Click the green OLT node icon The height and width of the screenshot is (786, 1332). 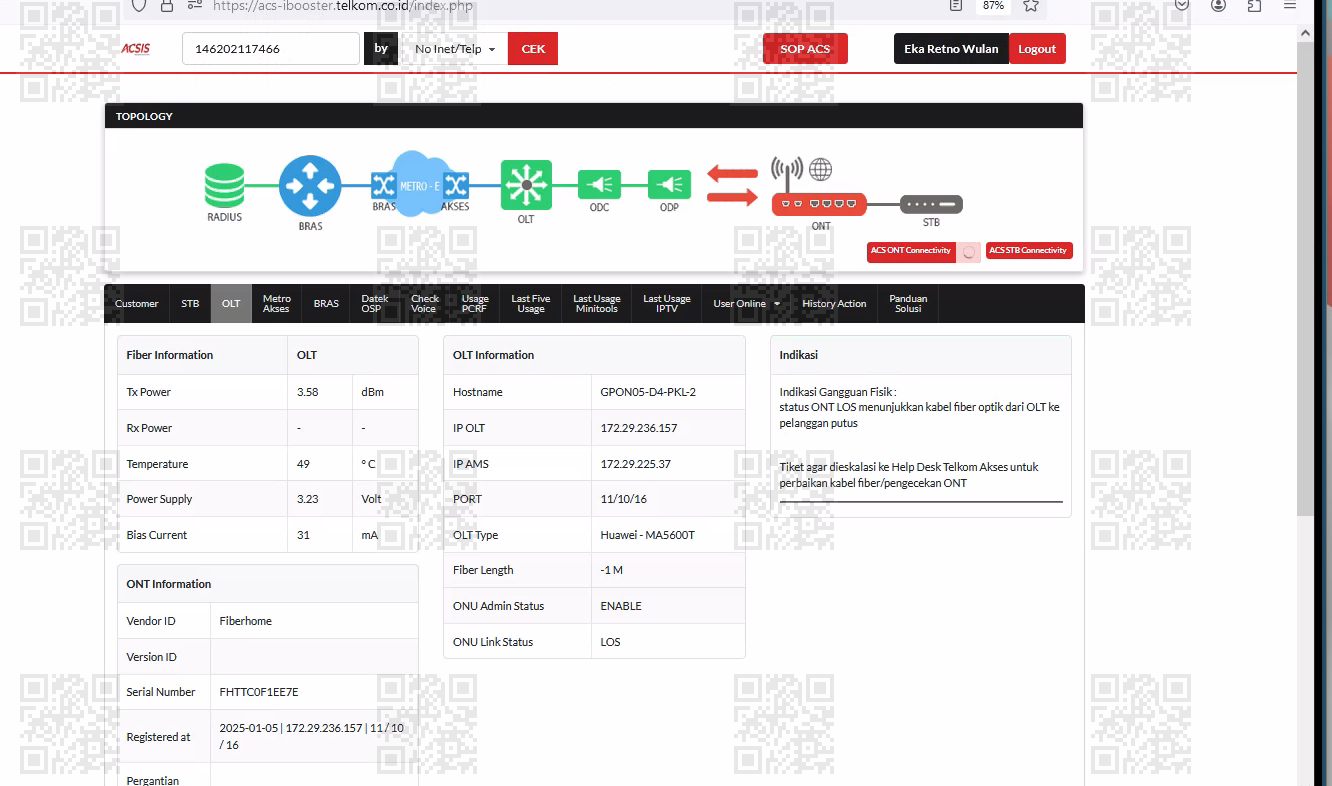pyautogui.click(x=526, y=185)
